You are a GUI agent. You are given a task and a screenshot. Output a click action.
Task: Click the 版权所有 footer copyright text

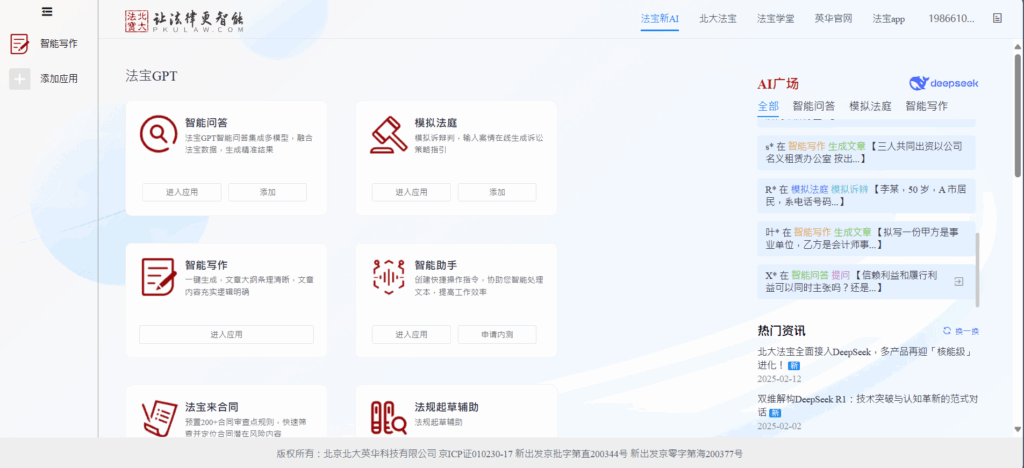point(509,454)
